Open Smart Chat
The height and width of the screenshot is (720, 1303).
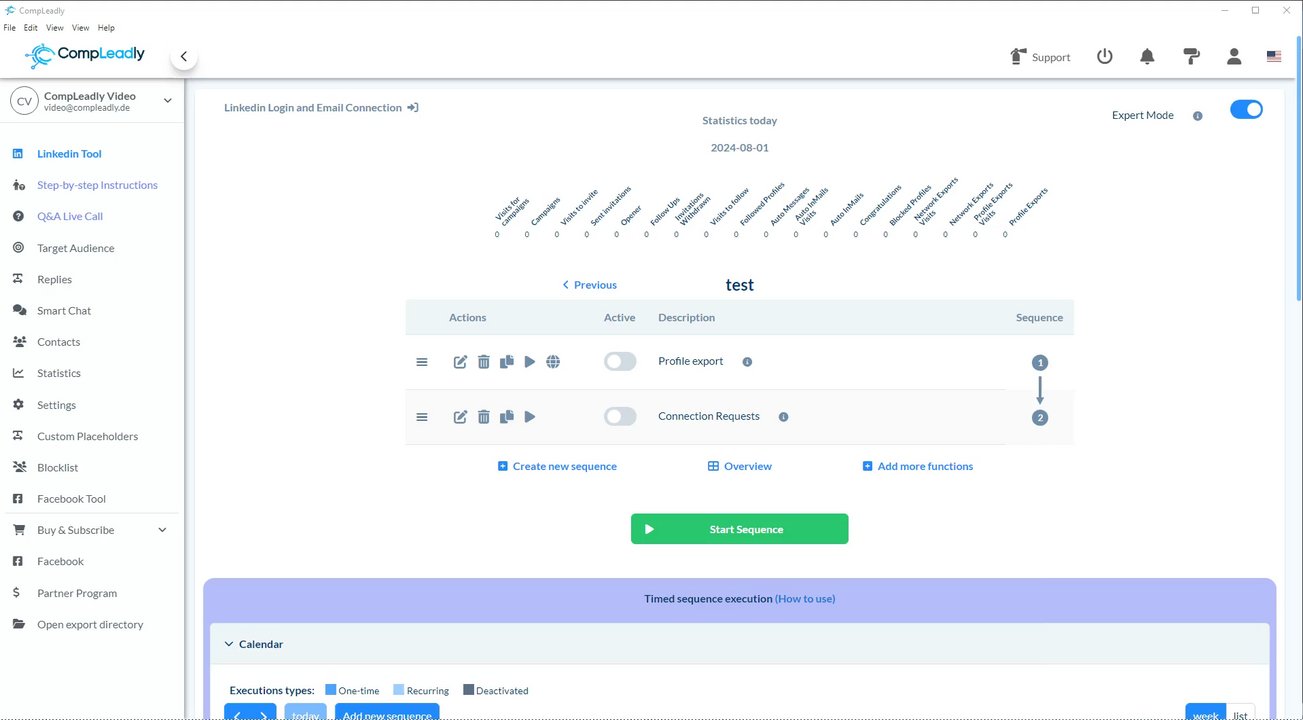(x=64, y=311)
